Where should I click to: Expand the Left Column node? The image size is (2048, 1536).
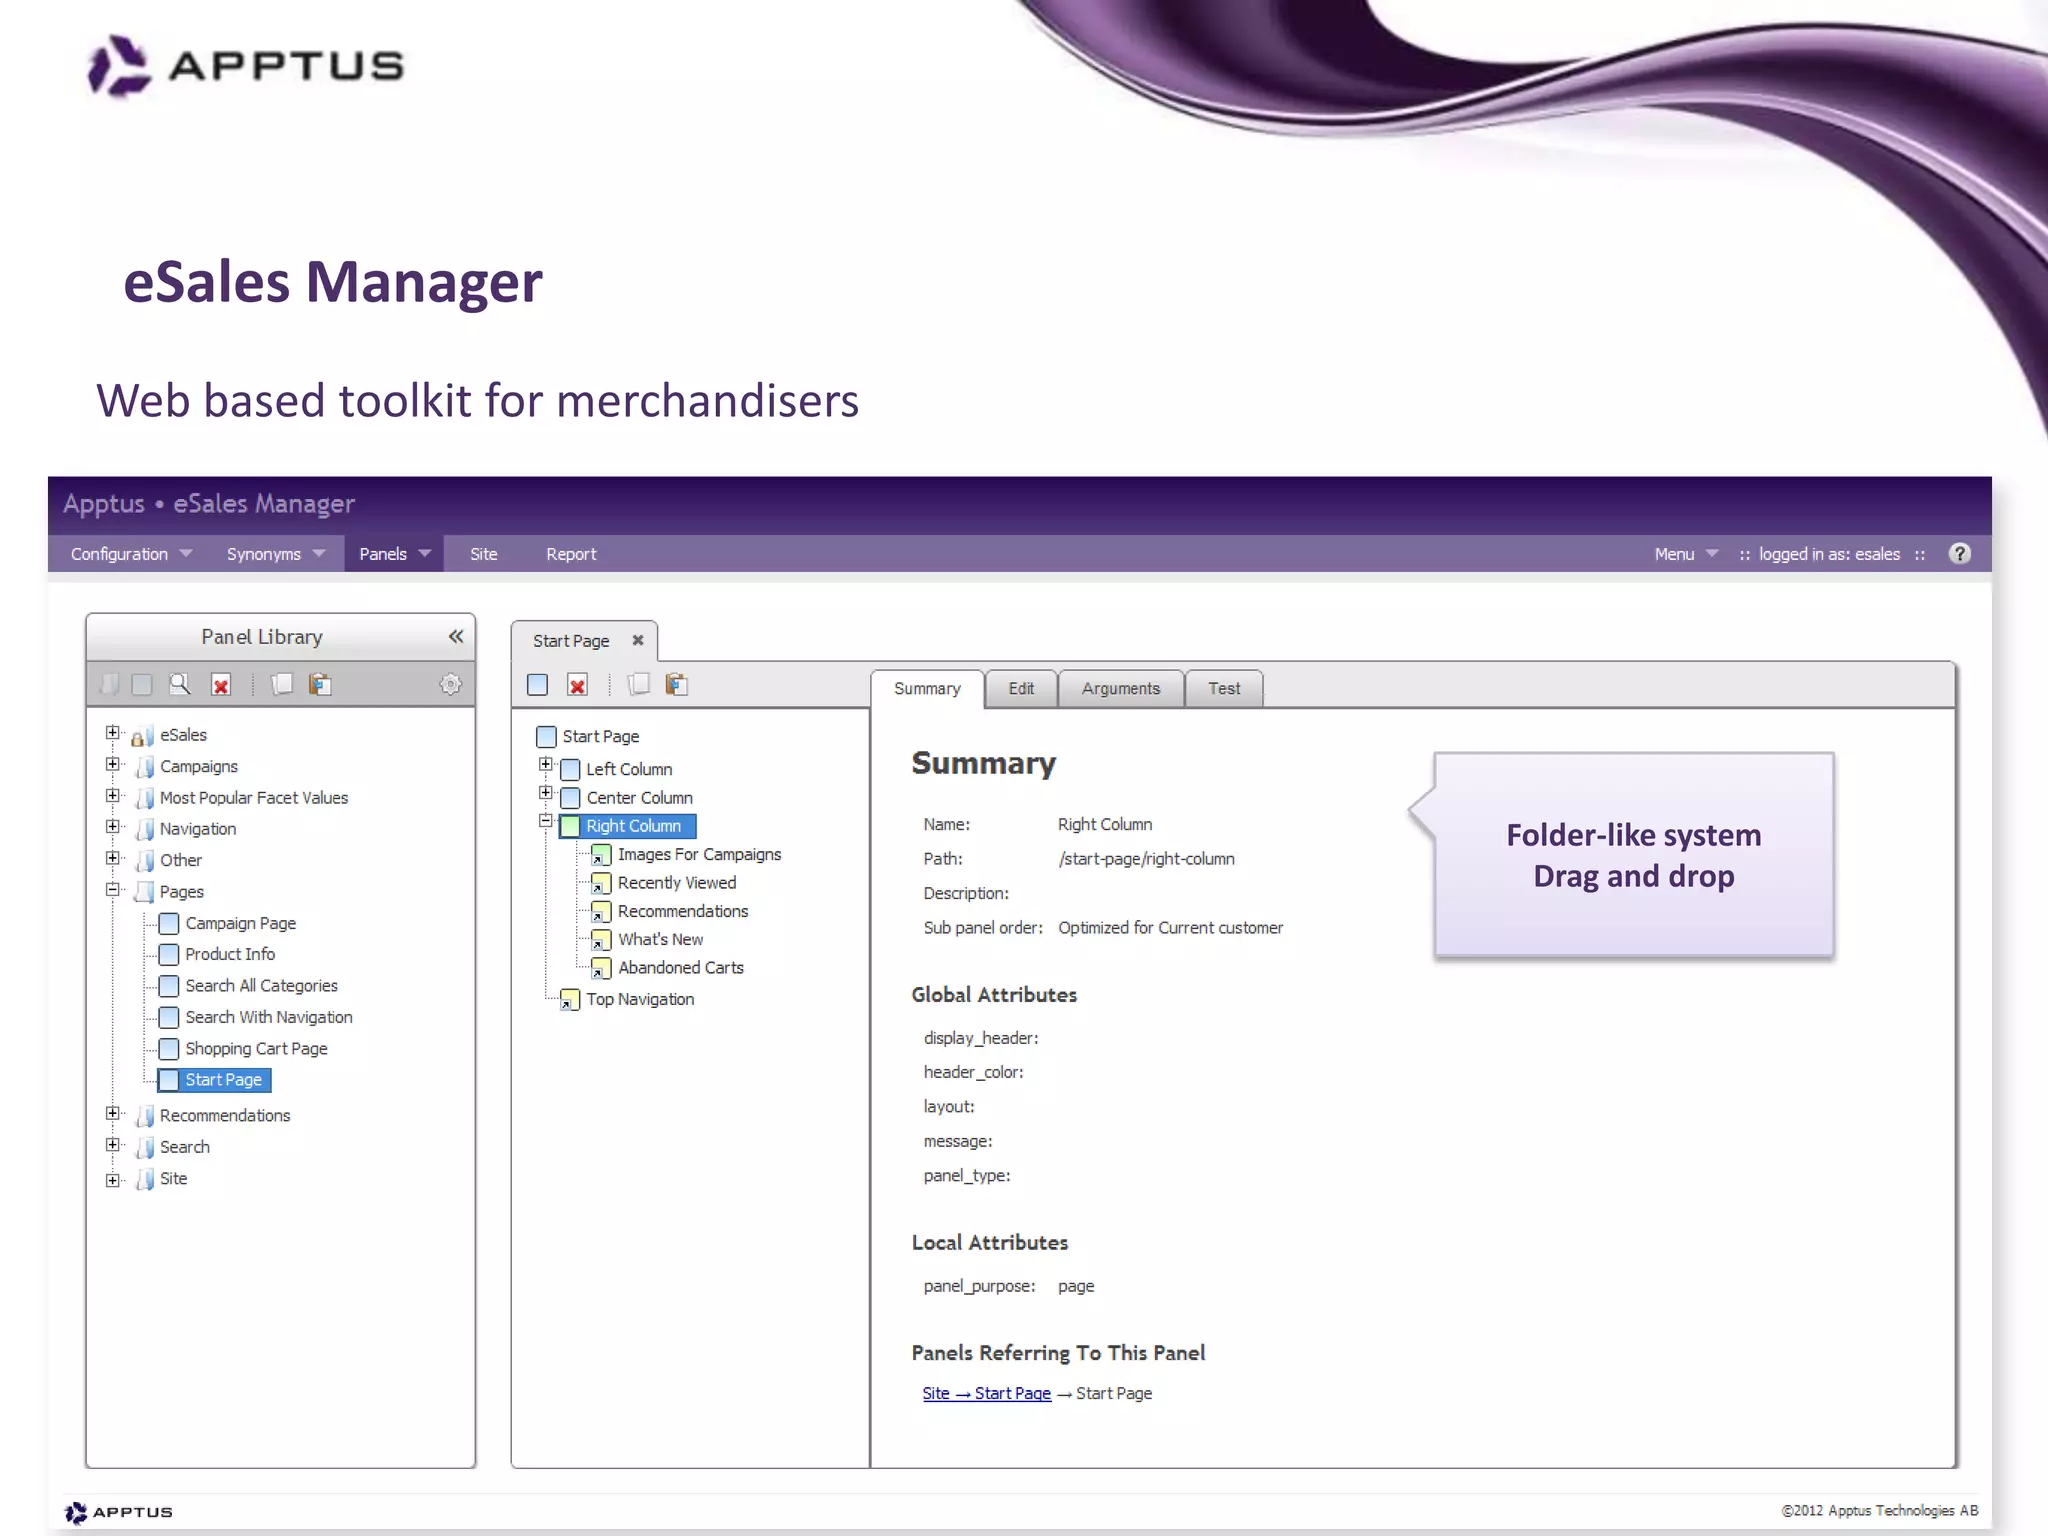(546, 764)
